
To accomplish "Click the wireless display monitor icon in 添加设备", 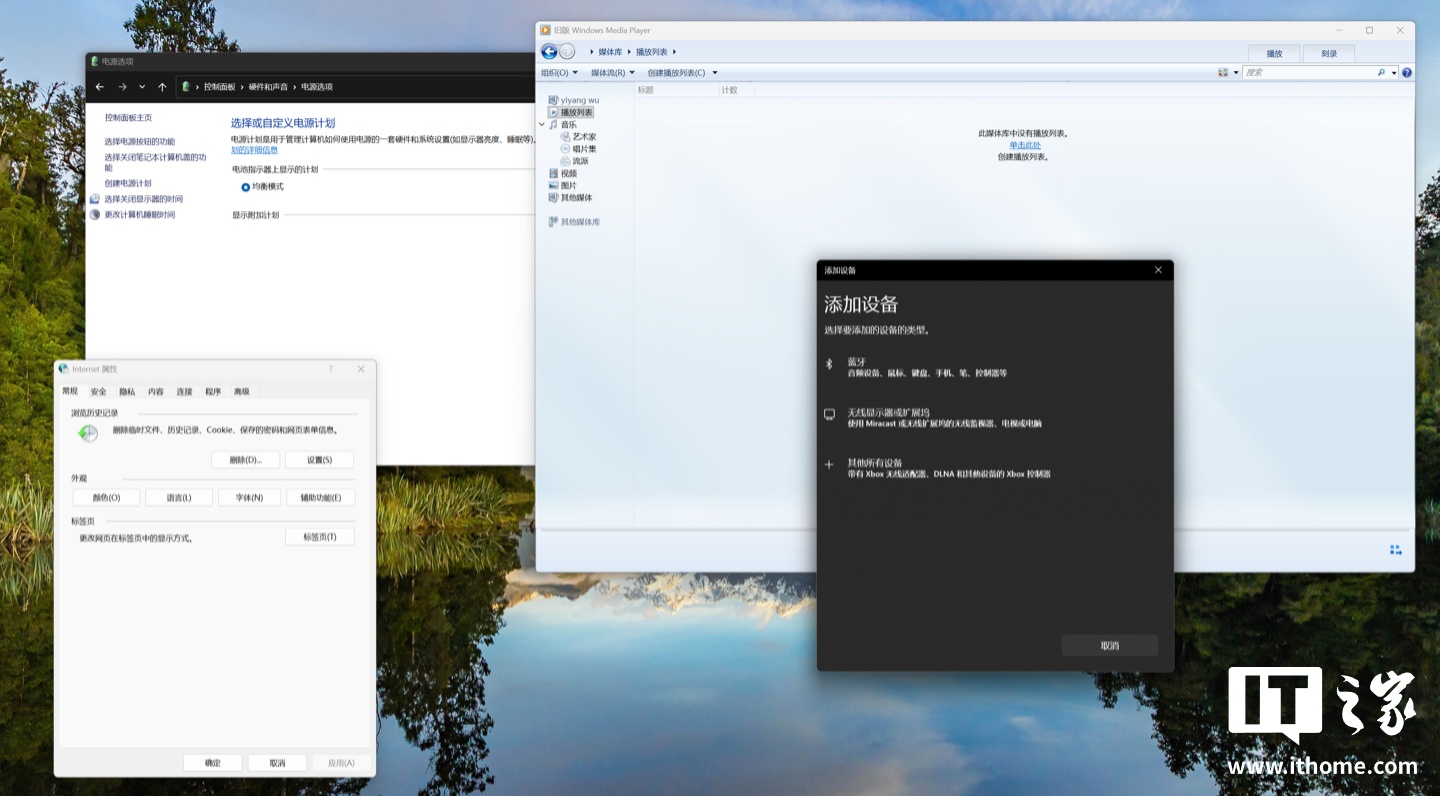I will tap(828, 414).
